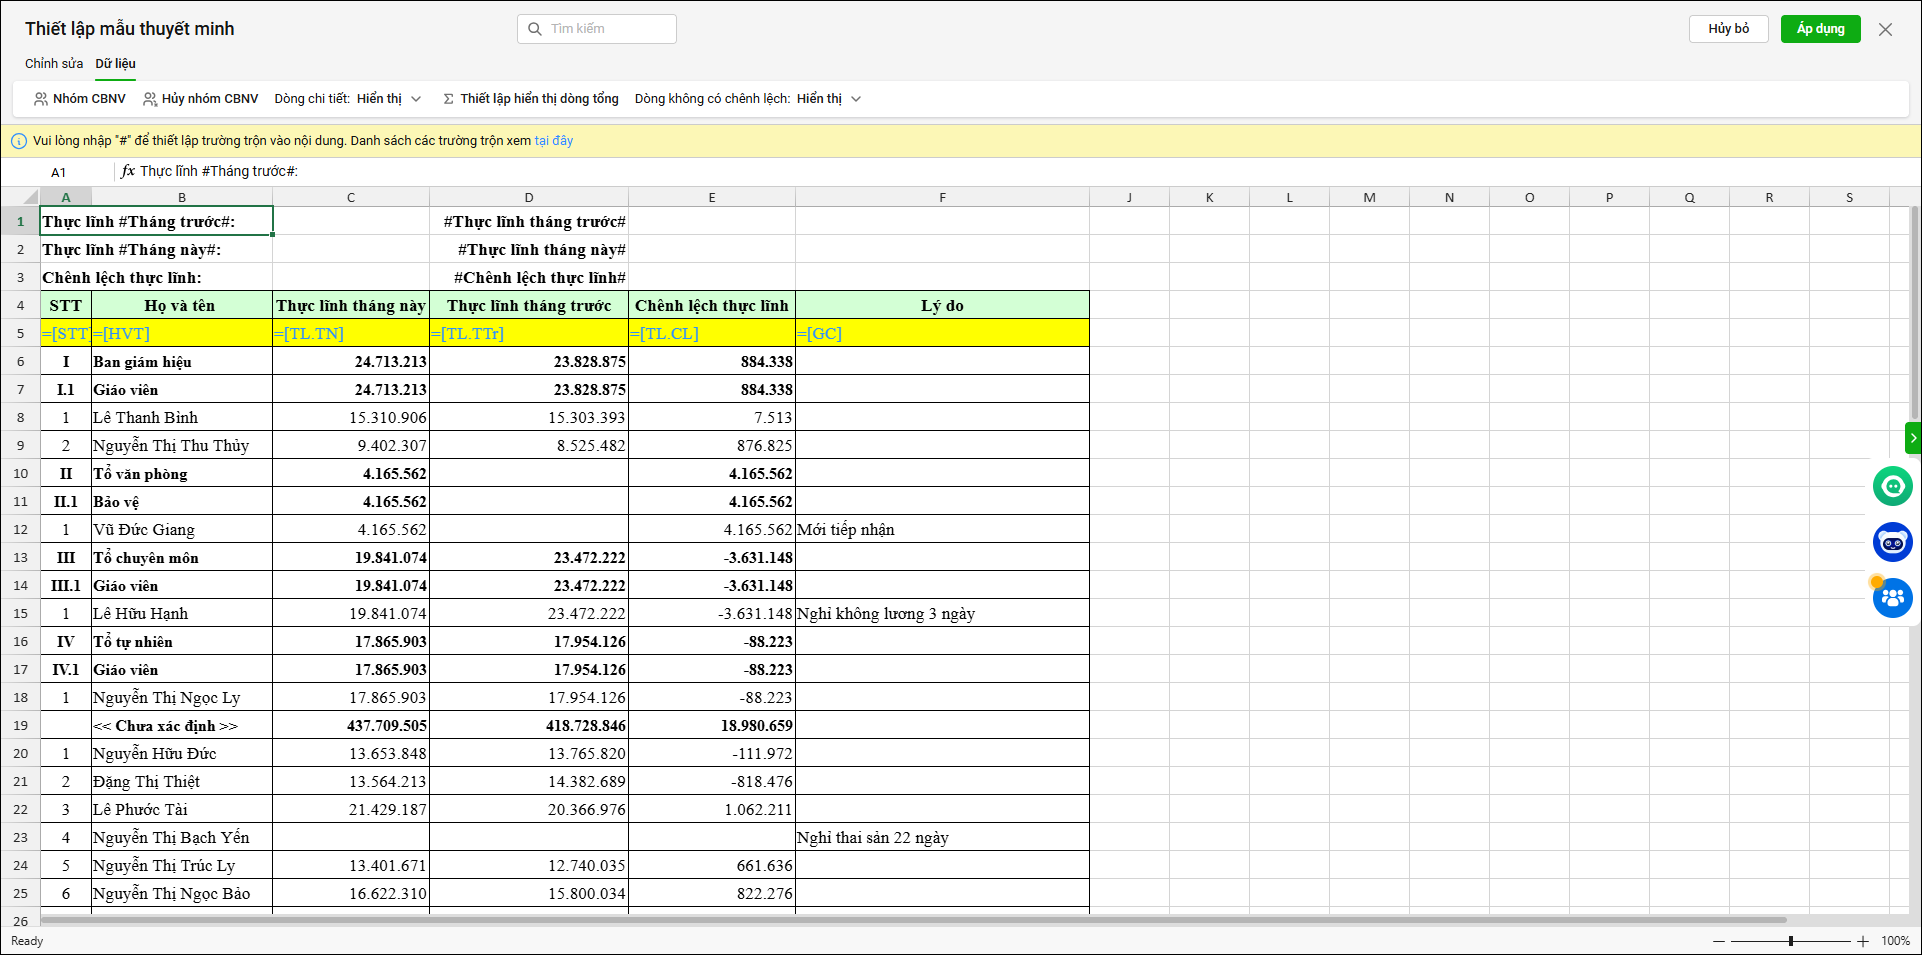Select the Dữ liệu tab
The height and width of the screenshot is (955, 1922).
pos(116,64)
